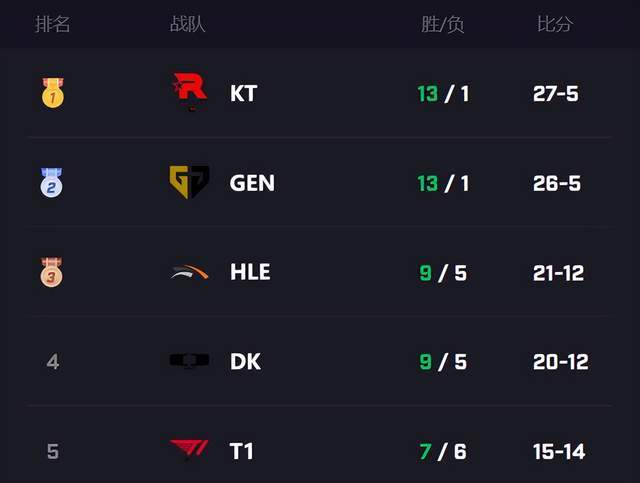Viewport: 640px width, 483px height.
Task: Click KT's 27-5 score
Action: [556, 93]
